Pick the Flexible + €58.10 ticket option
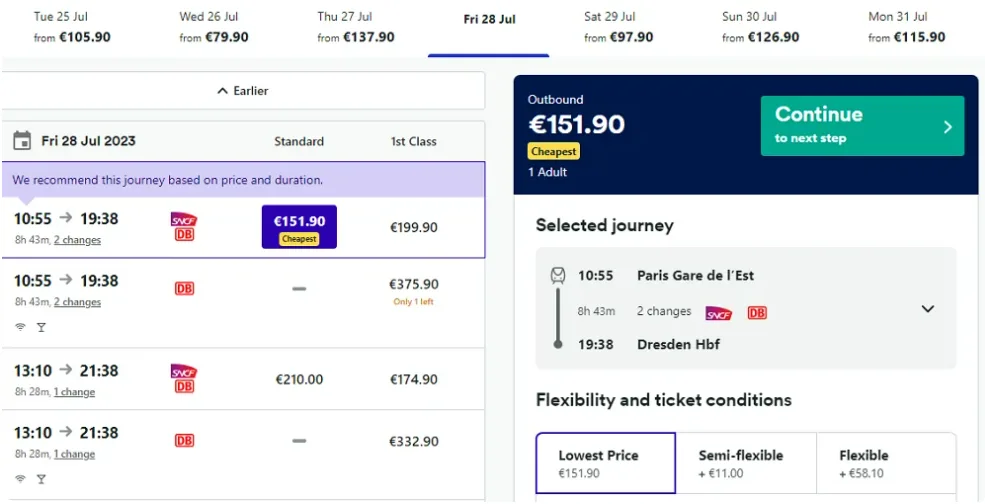The width and height of the screenshot is (985, 504). (886, 463)
